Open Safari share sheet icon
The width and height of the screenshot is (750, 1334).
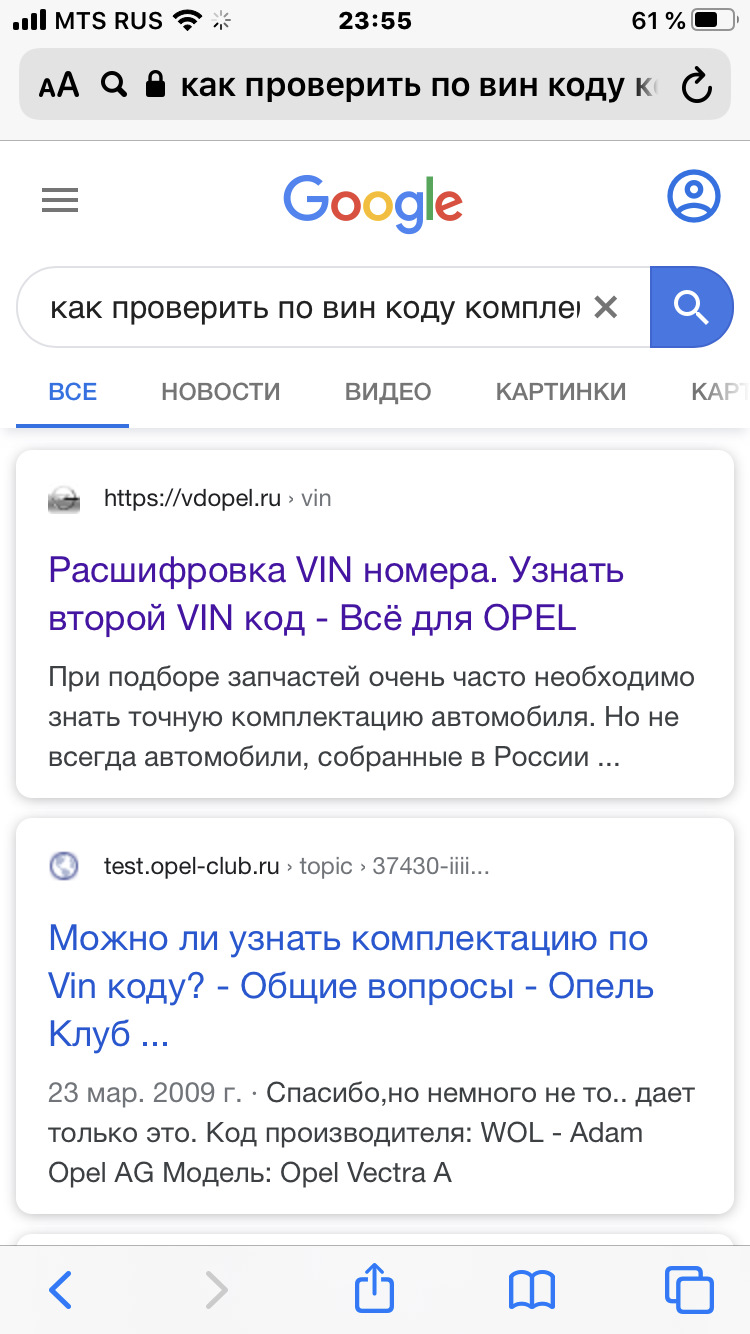click(x=375, y=1288)
